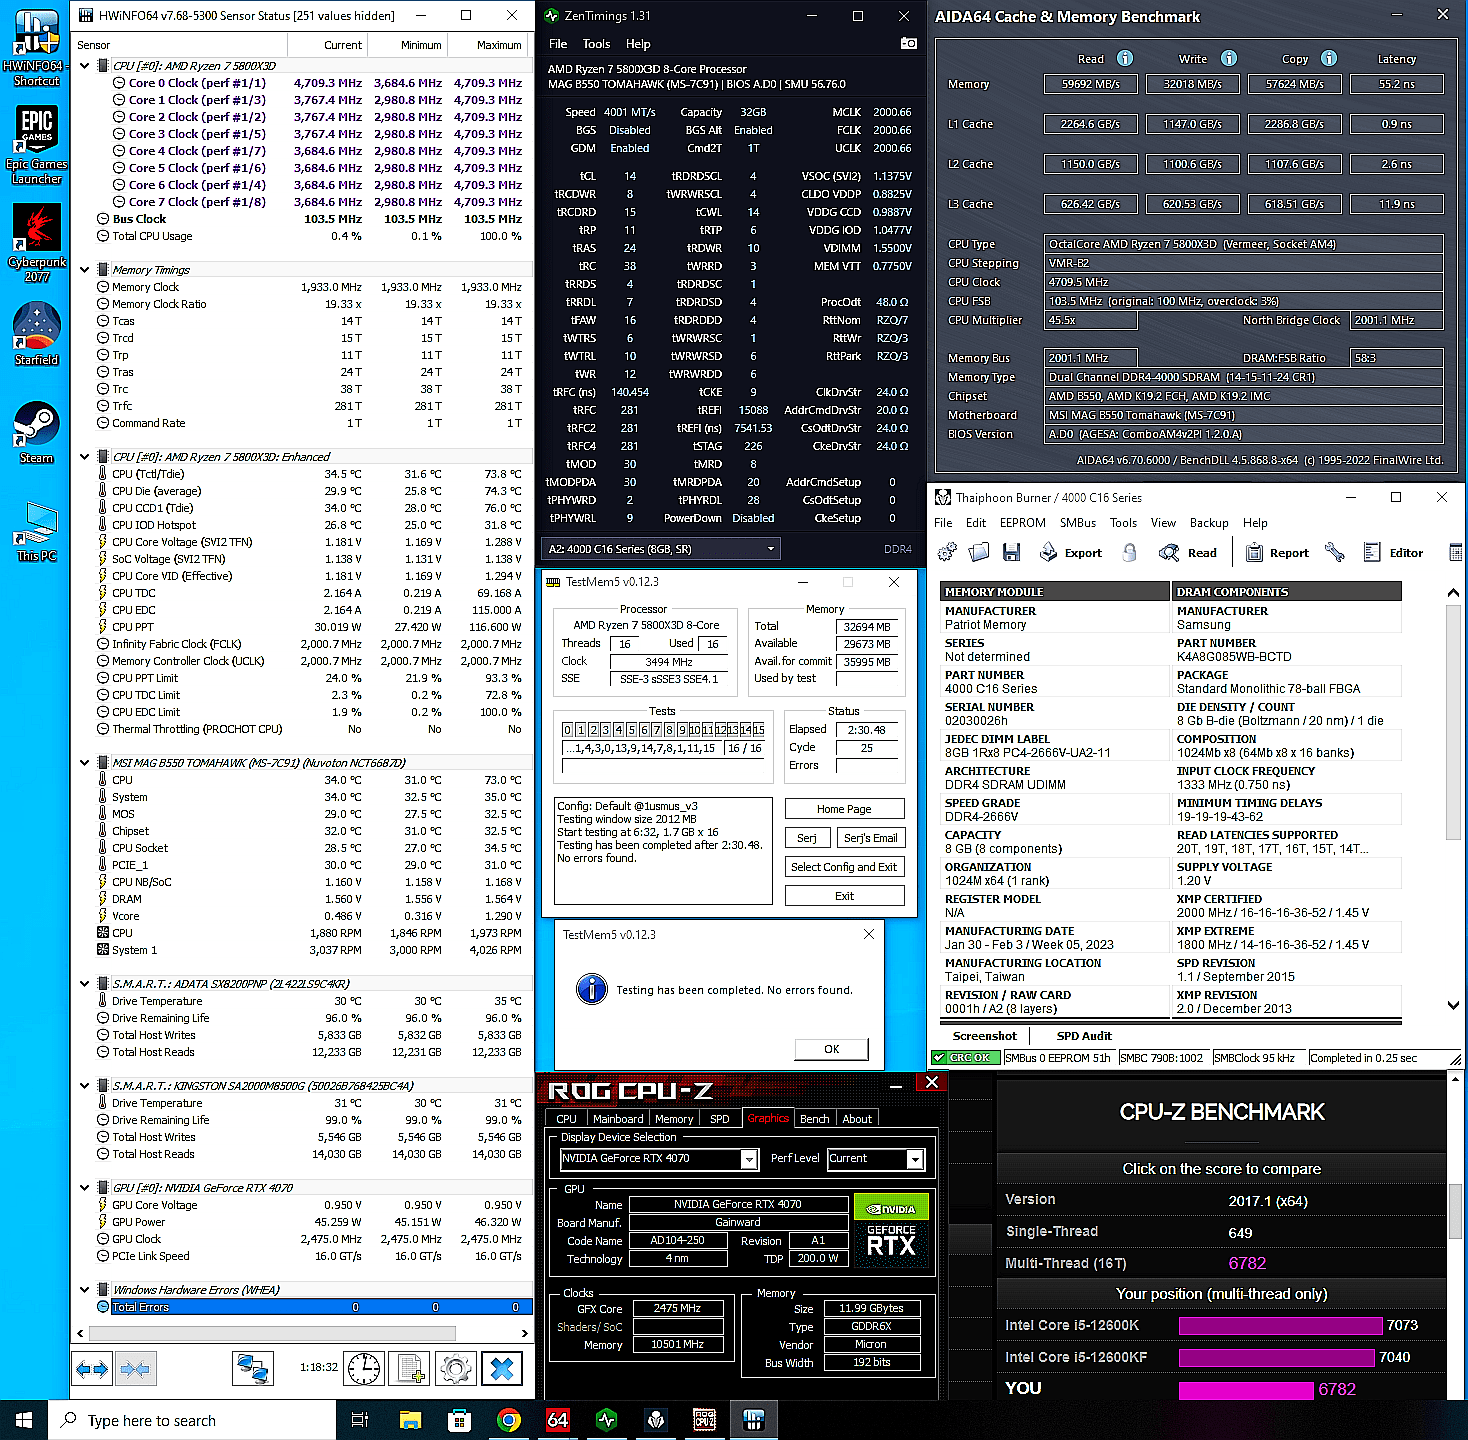Click Serj's Email button in TestMem5

tap(870, 838)
